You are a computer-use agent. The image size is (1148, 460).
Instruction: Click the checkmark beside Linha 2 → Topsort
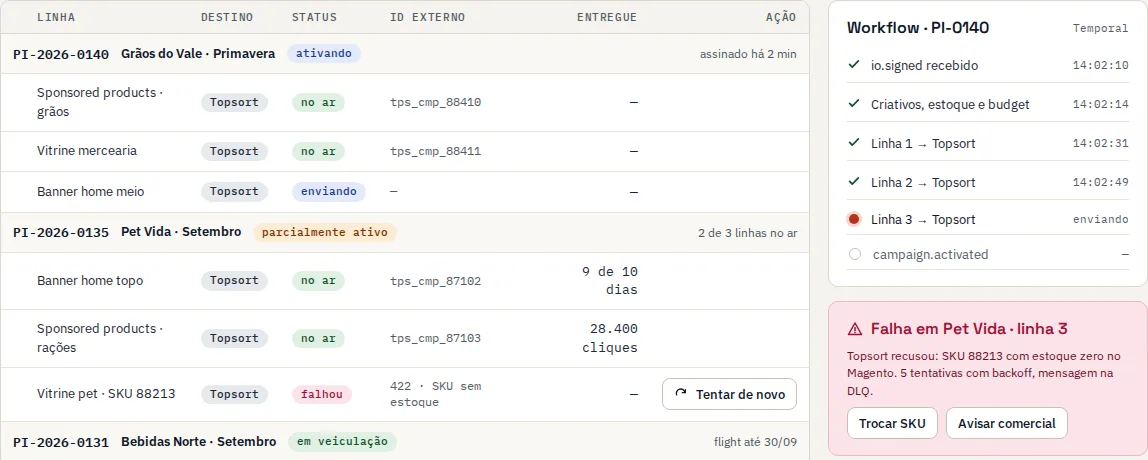click(854, 182)
